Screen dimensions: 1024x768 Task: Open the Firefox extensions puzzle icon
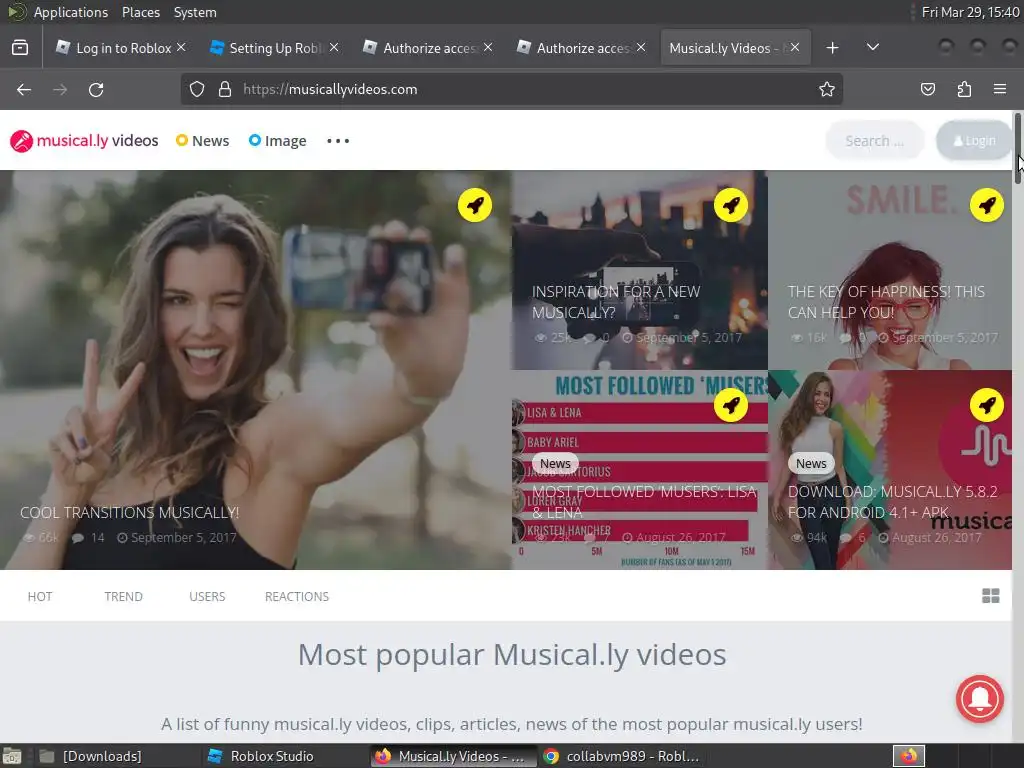964,89
